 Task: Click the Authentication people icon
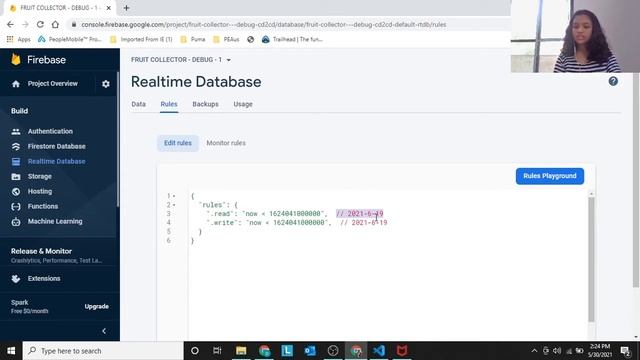click(x=16, y=131)
